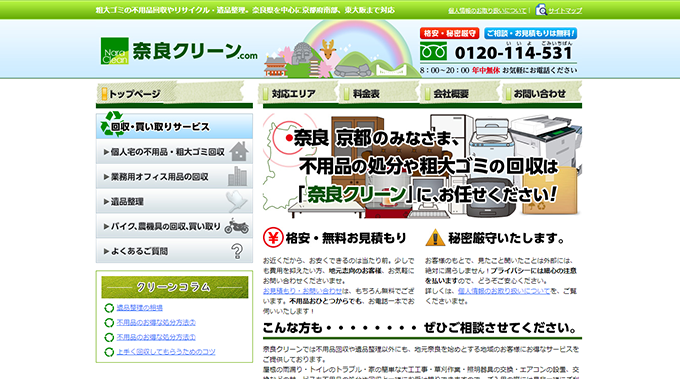Click the sitemap magnifier icon
Screen dimensions: 680x379
pyautogui.click(x=541, y=10)
